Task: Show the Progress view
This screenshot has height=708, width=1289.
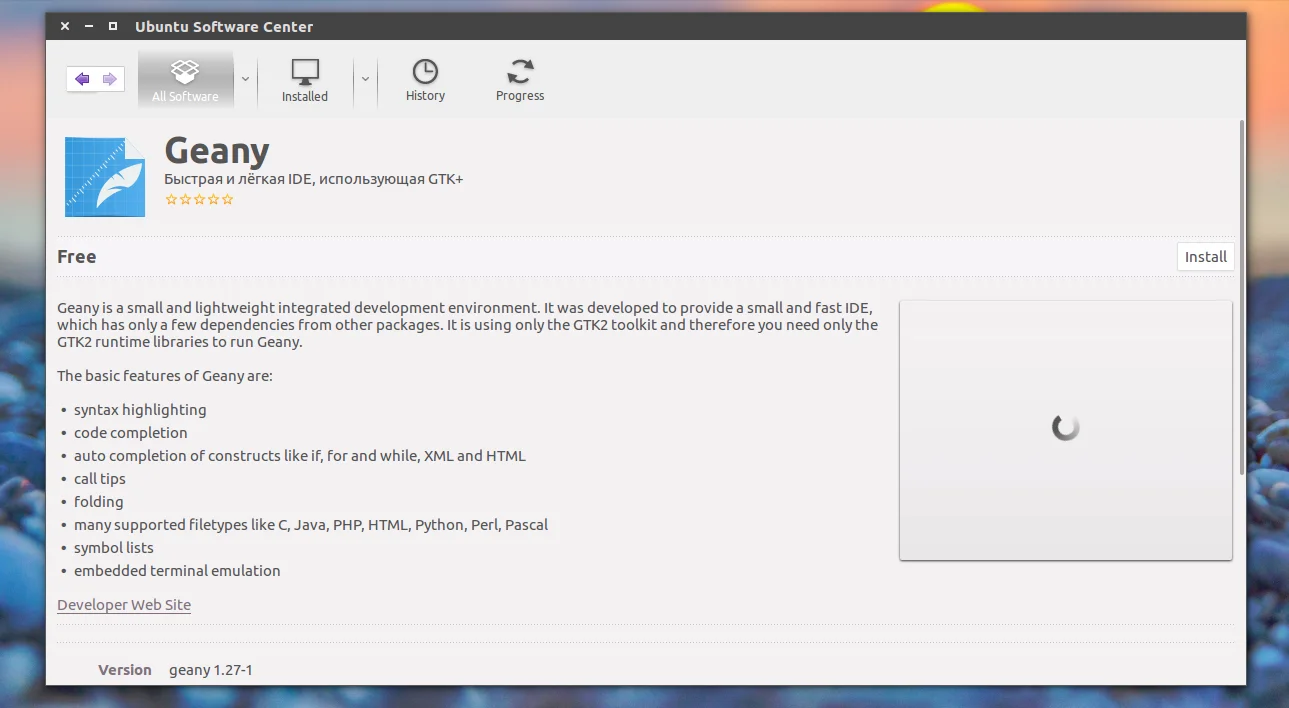Action: 520,80
